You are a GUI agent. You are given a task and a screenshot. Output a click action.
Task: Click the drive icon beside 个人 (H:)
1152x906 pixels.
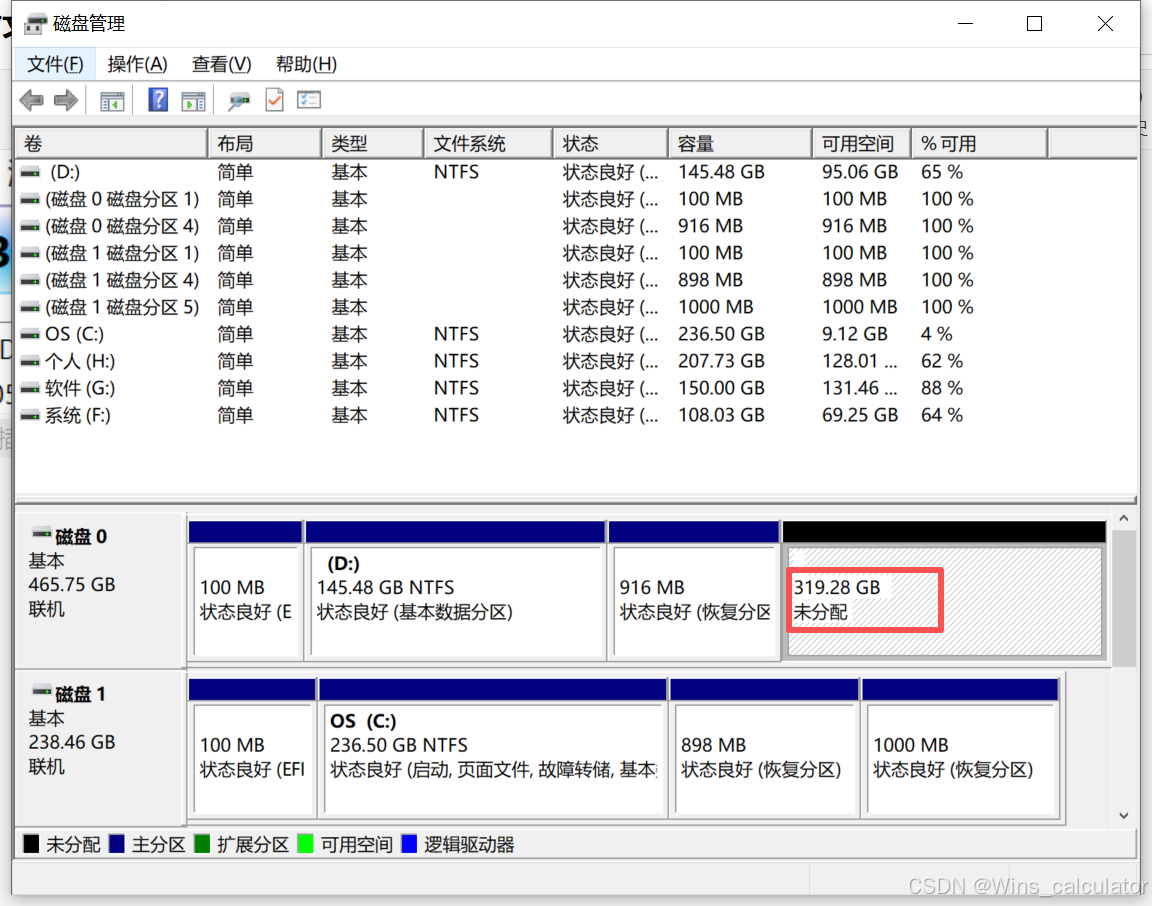[x=30, y=362]
